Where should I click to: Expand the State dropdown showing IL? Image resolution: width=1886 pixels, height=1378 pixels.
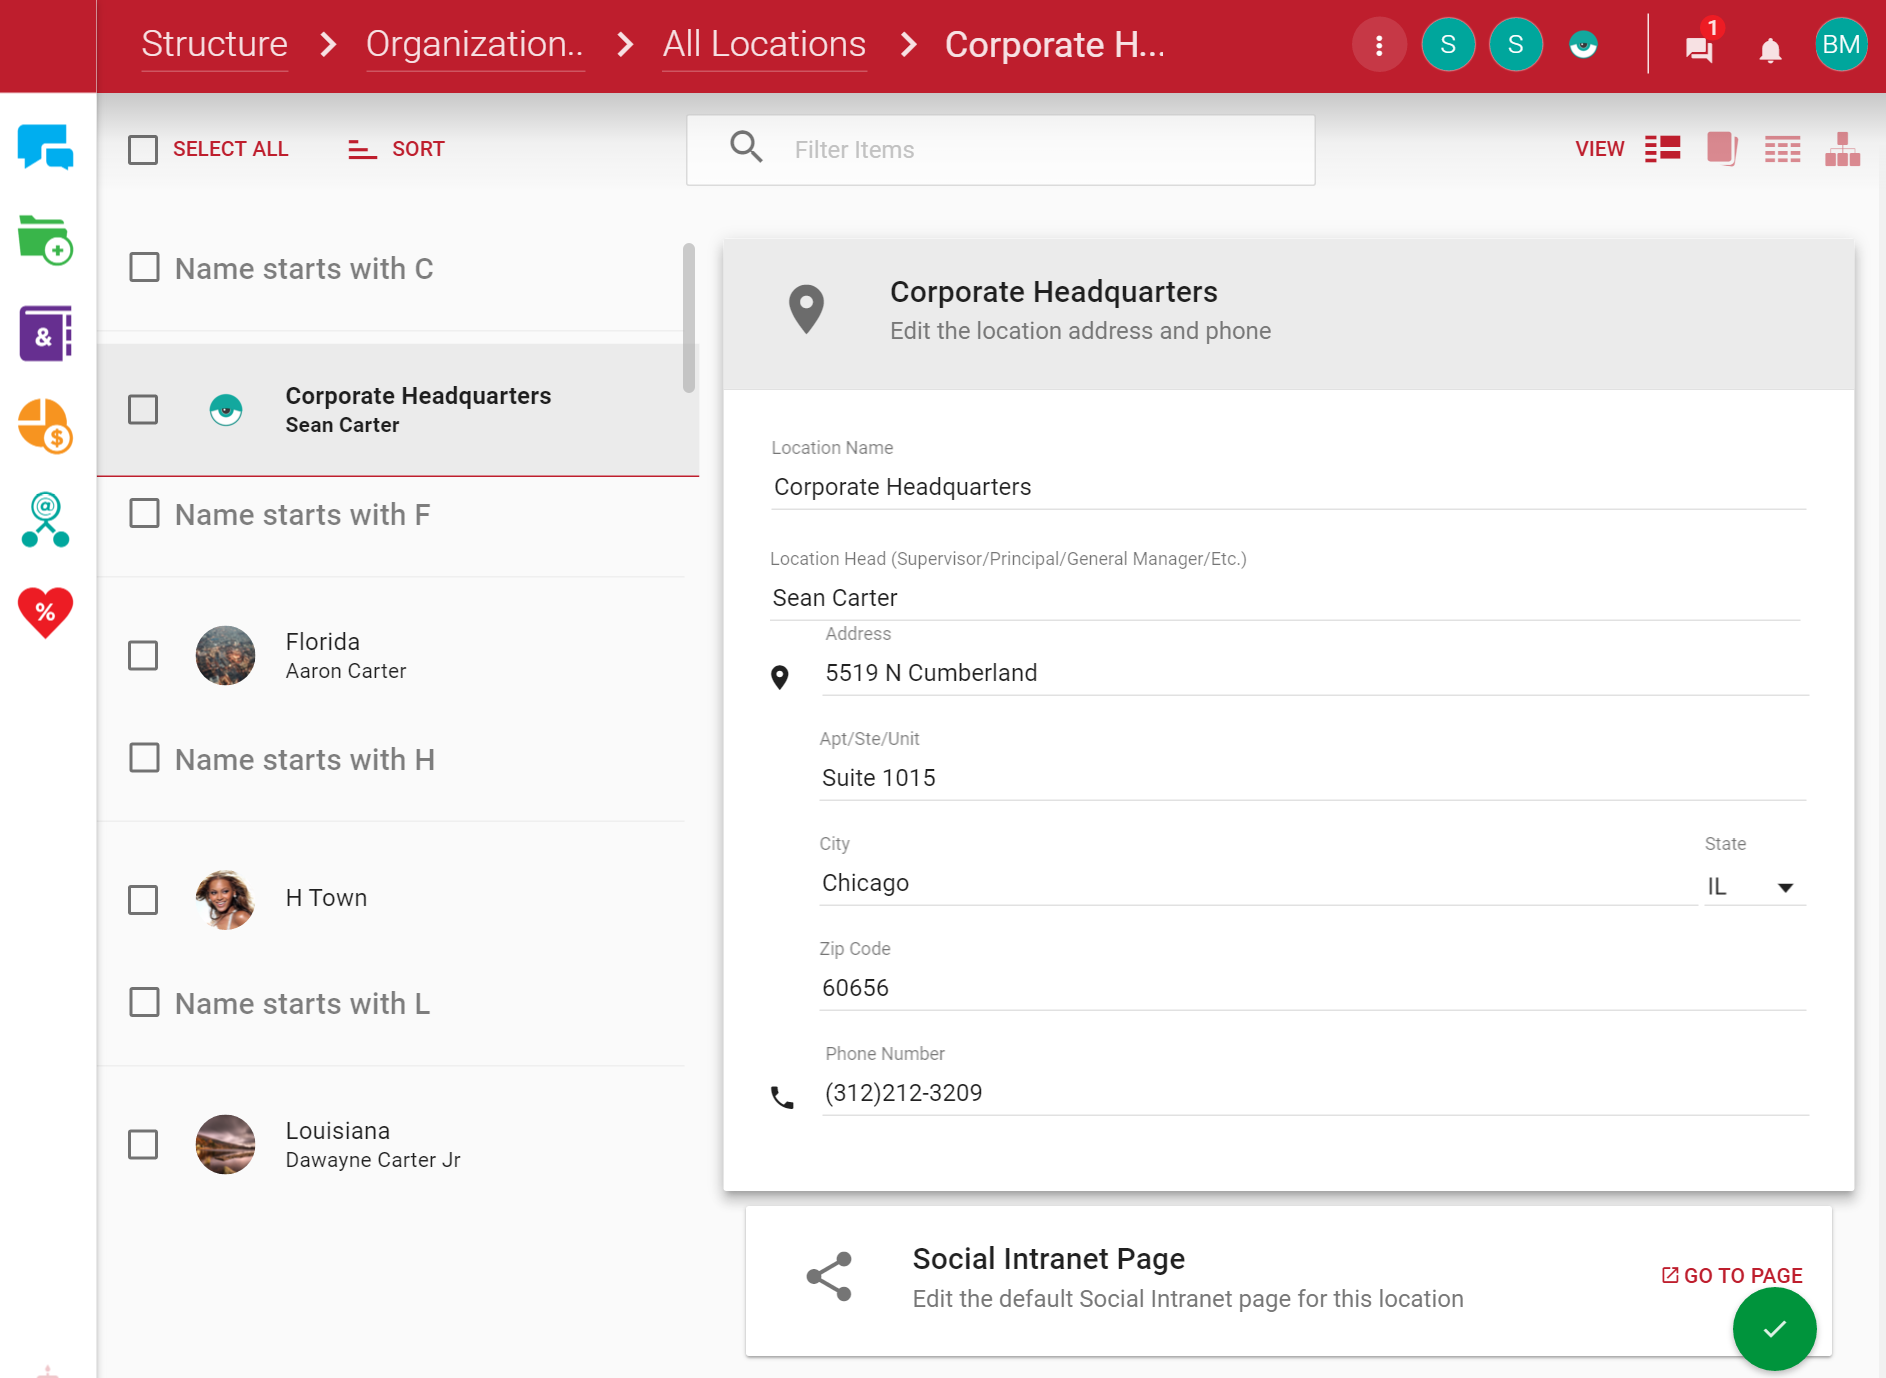point(1755,886)
